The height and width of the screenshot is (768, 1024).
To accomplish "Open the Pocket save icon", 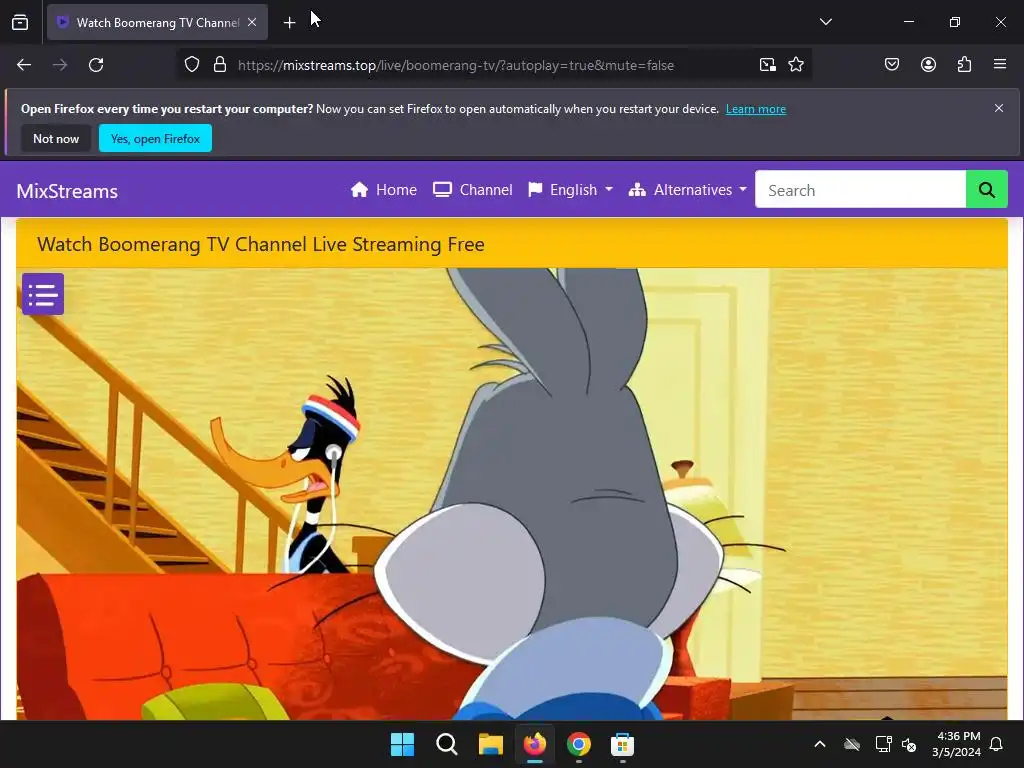I will tap(892, 65).
